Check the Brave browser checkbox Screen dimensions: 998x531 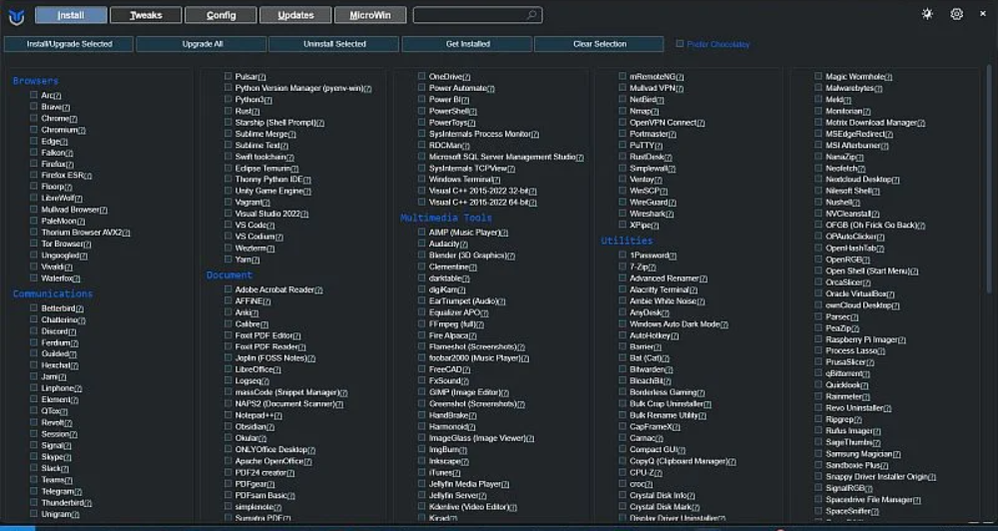[34, 106]
